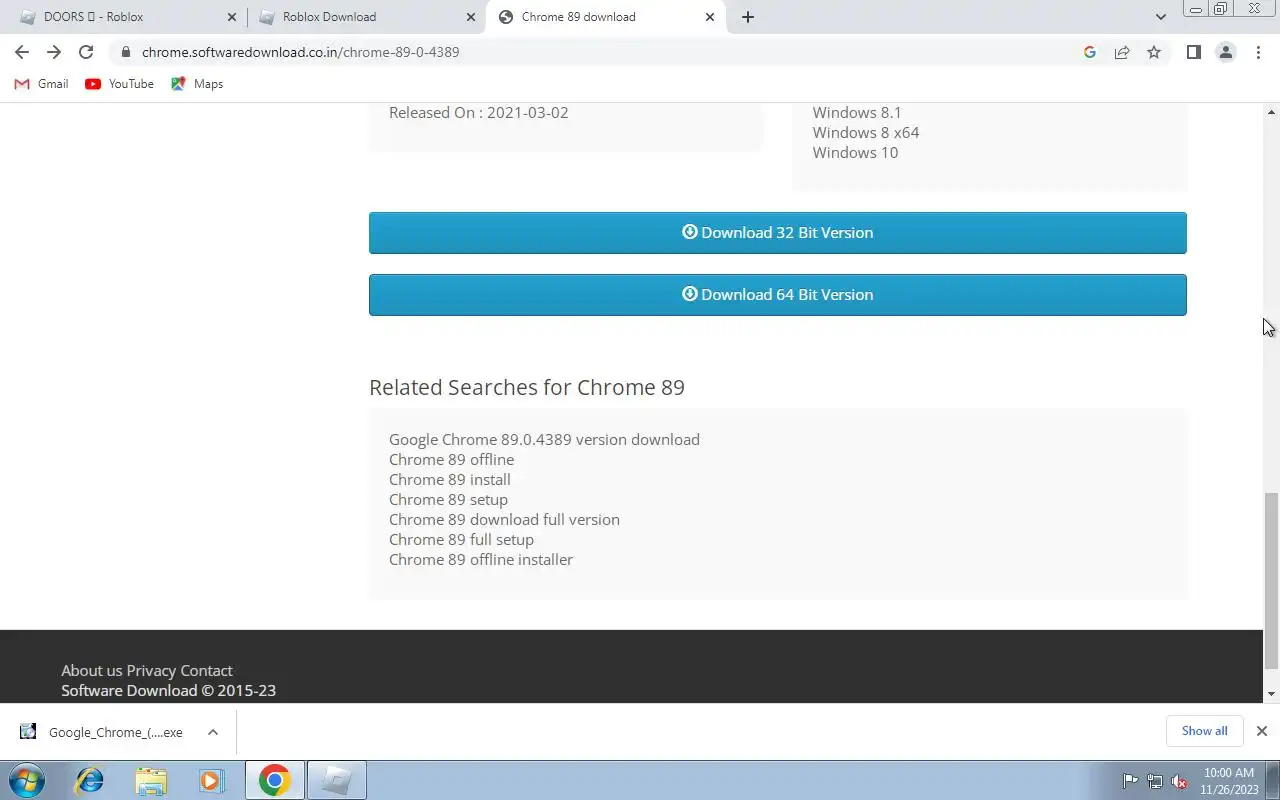This screenshot has width=1280, height=800.
Task: Close the DOORS - Roblox tab
Action: 232,17
